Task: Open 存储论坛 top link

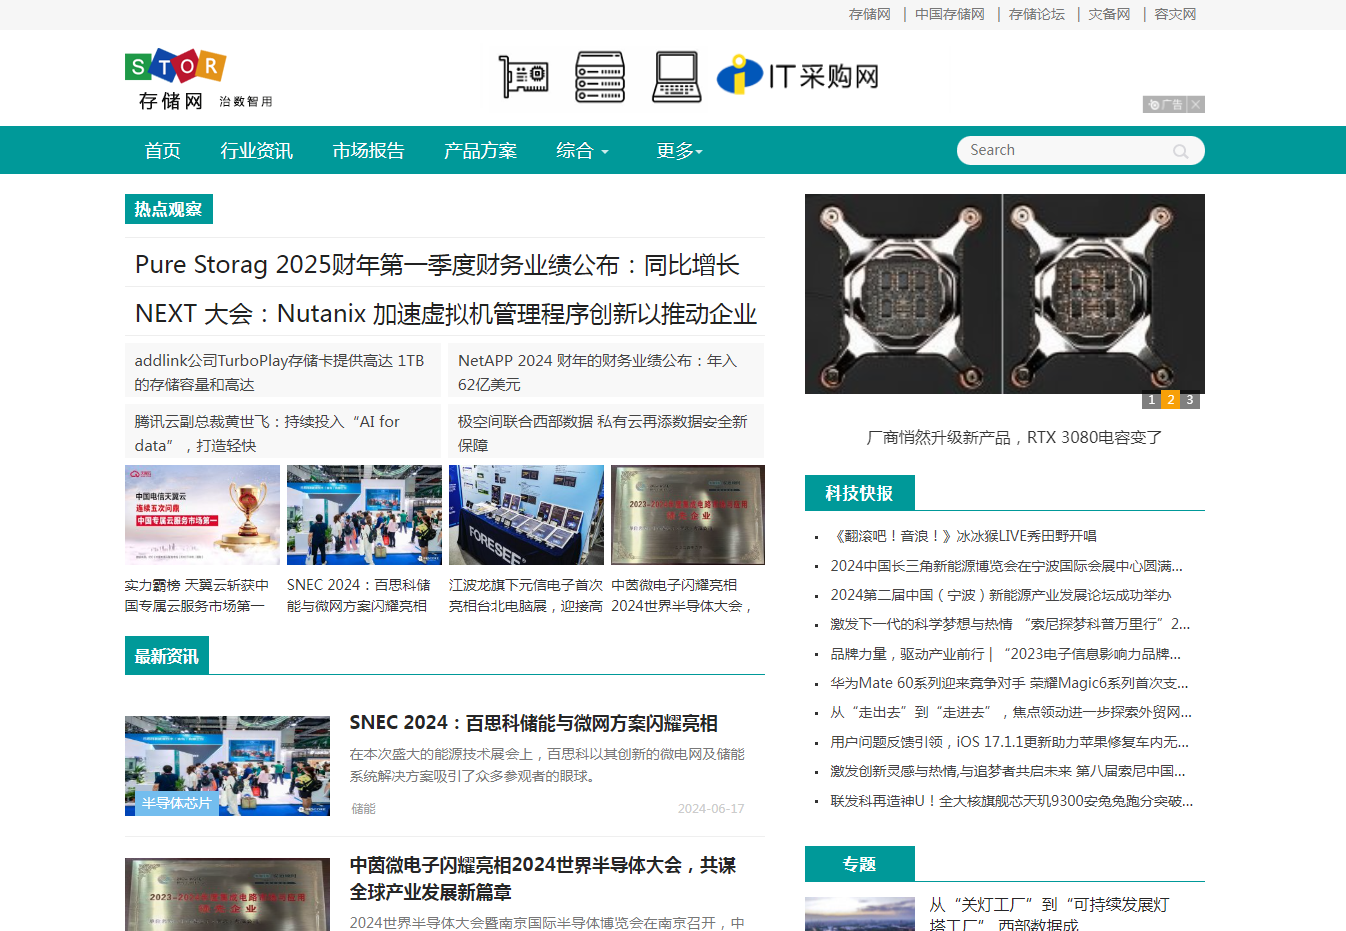Action: tap(1036, 14)
